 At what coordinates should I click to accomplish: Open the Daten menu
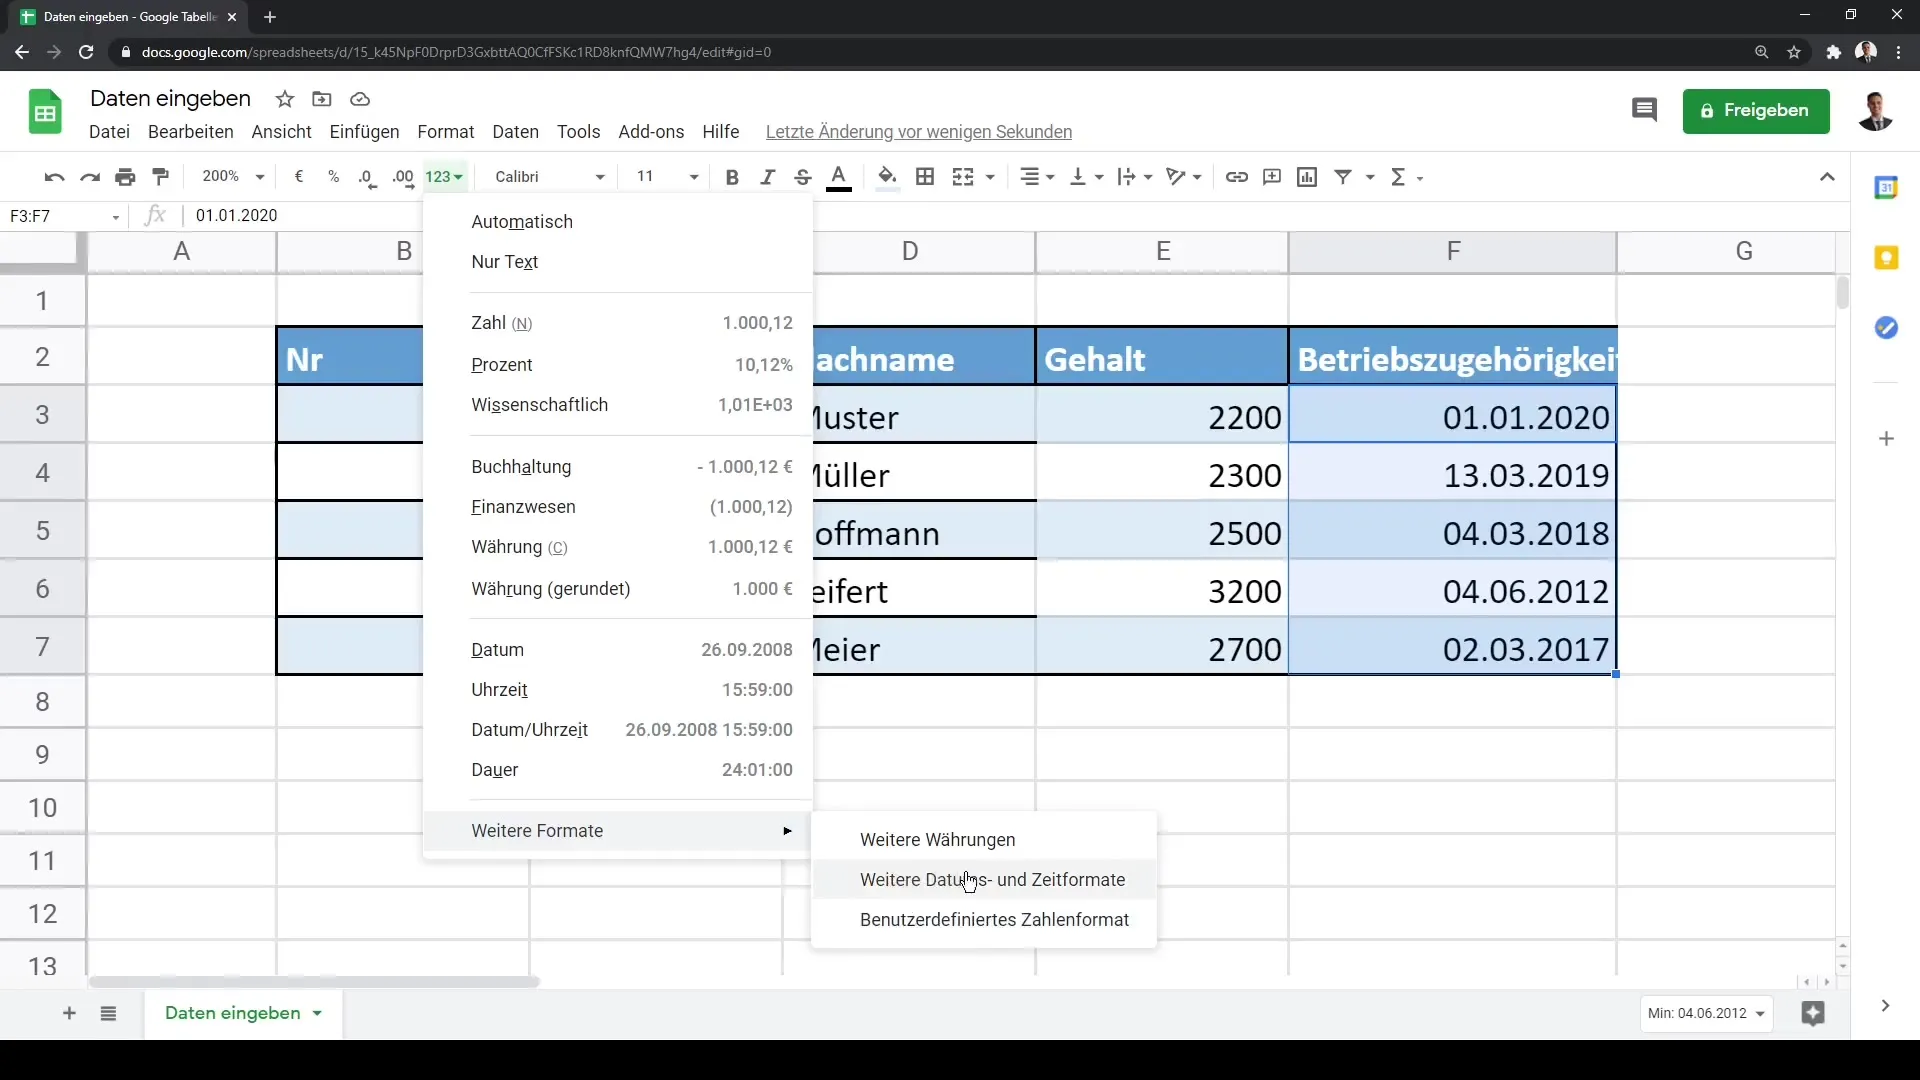click(515, 132)
